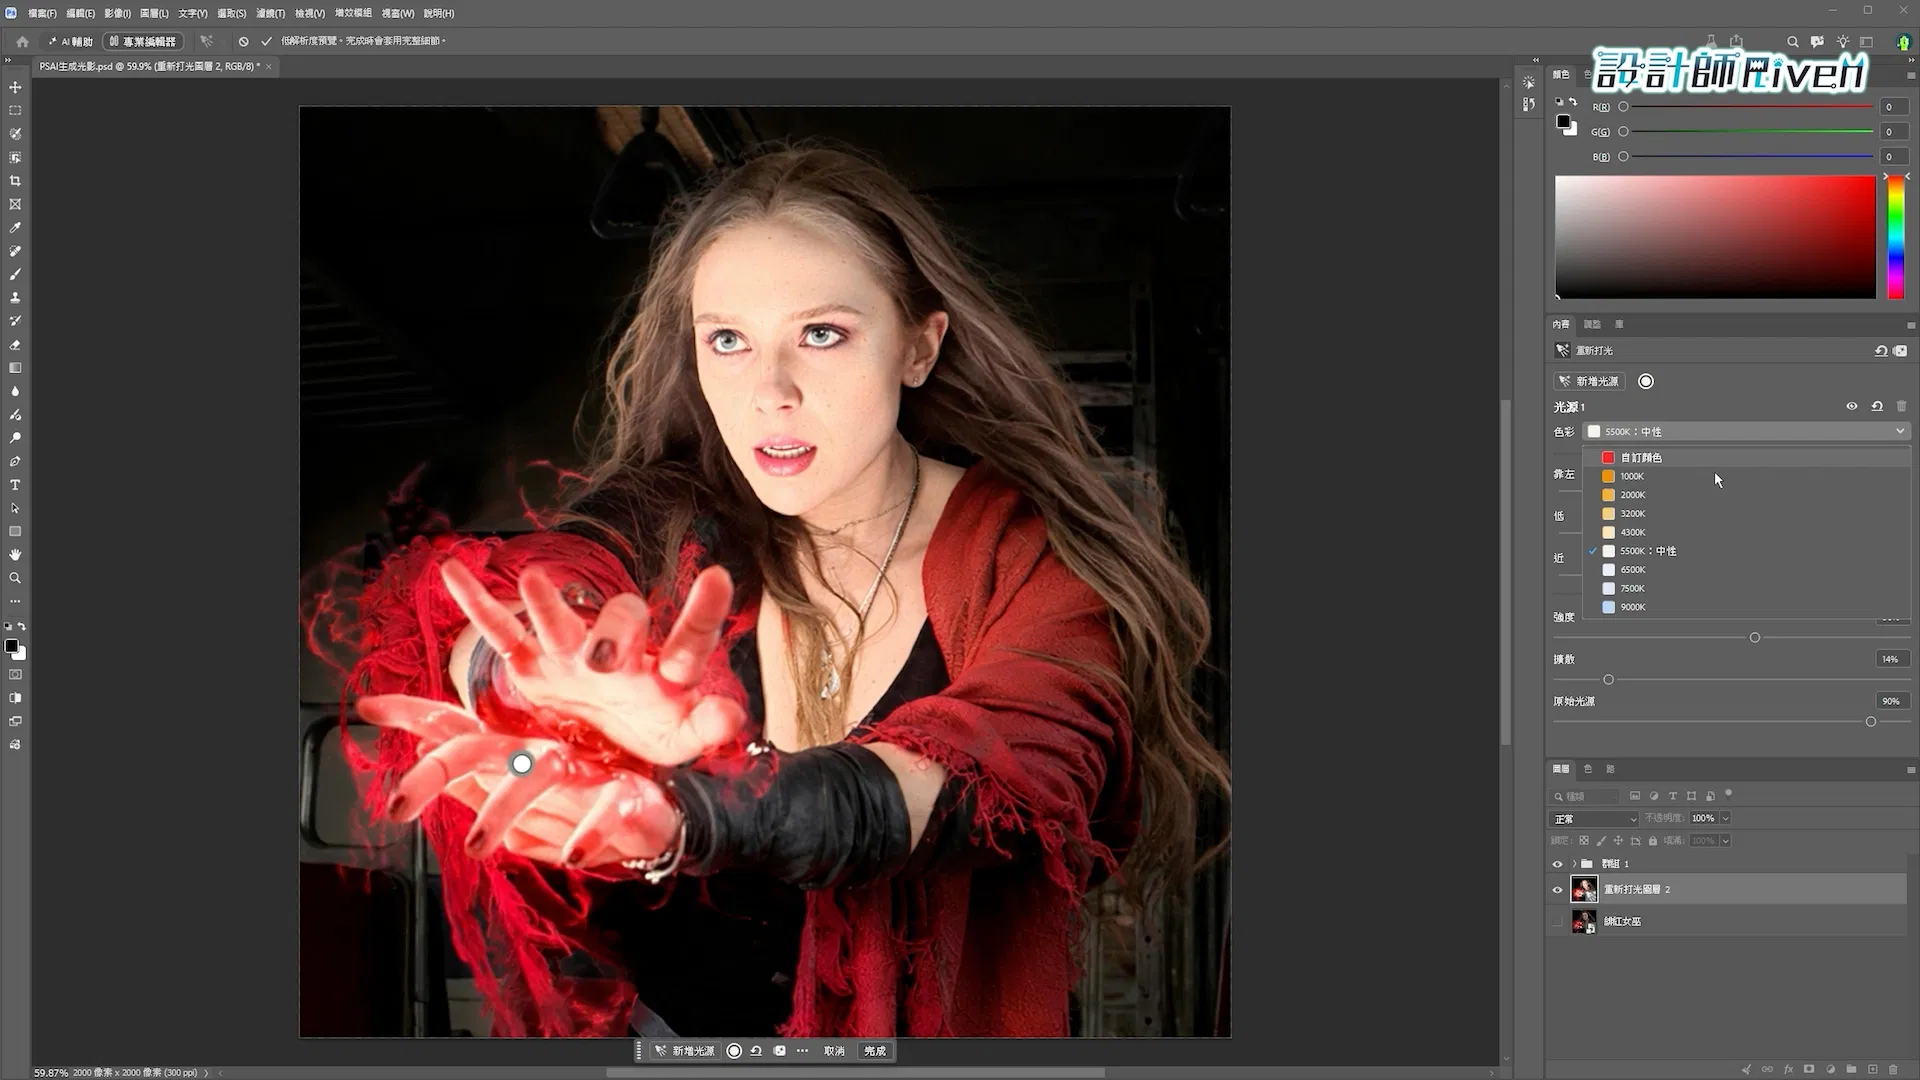The width and height of the screenshot is (1920, 1080).
Task: Select the Type tool
Action: click(15, 485)
